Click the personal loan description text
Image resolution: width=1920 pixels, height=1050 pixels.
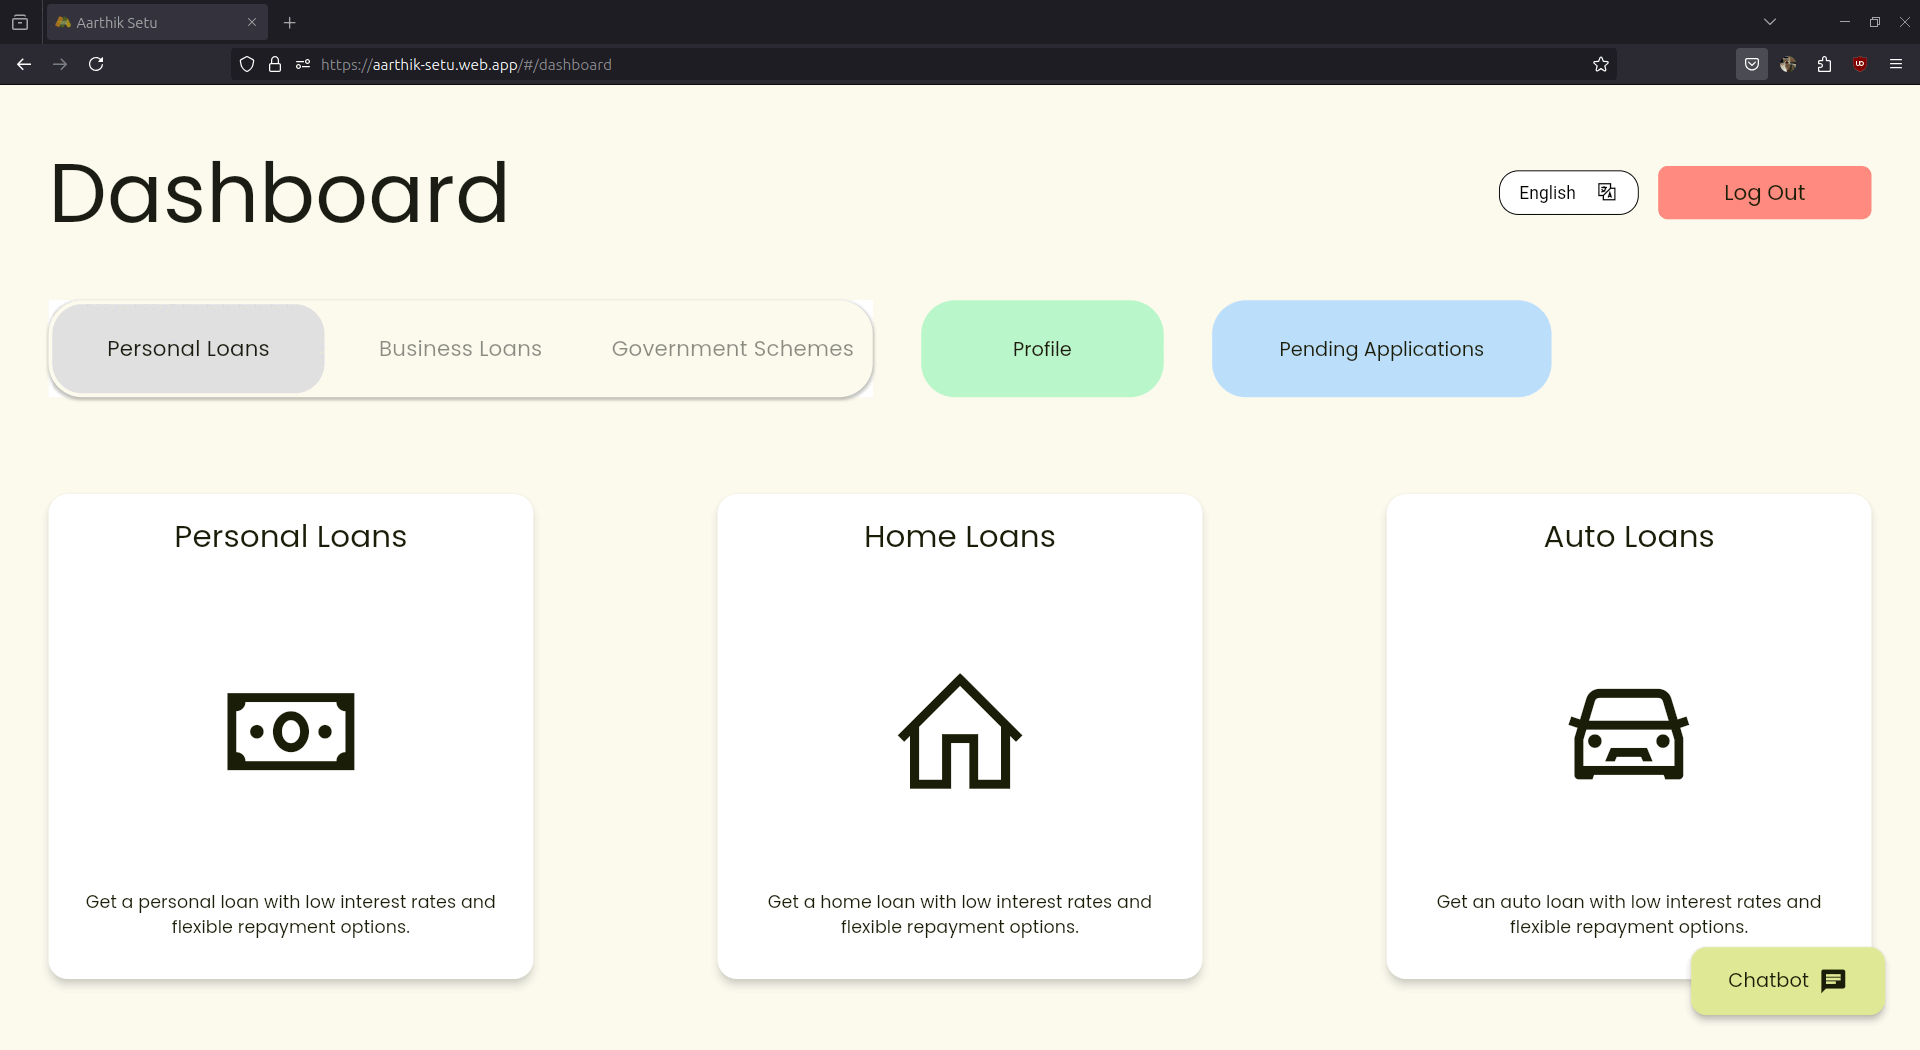tap(291, 914)
